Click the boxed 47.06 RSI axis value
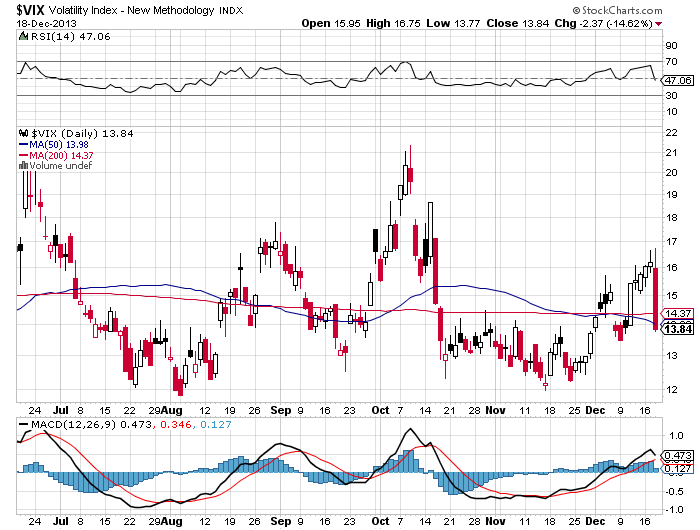This screenshot has height=530, width=700. pyautogui.click(x=679, y=80)
